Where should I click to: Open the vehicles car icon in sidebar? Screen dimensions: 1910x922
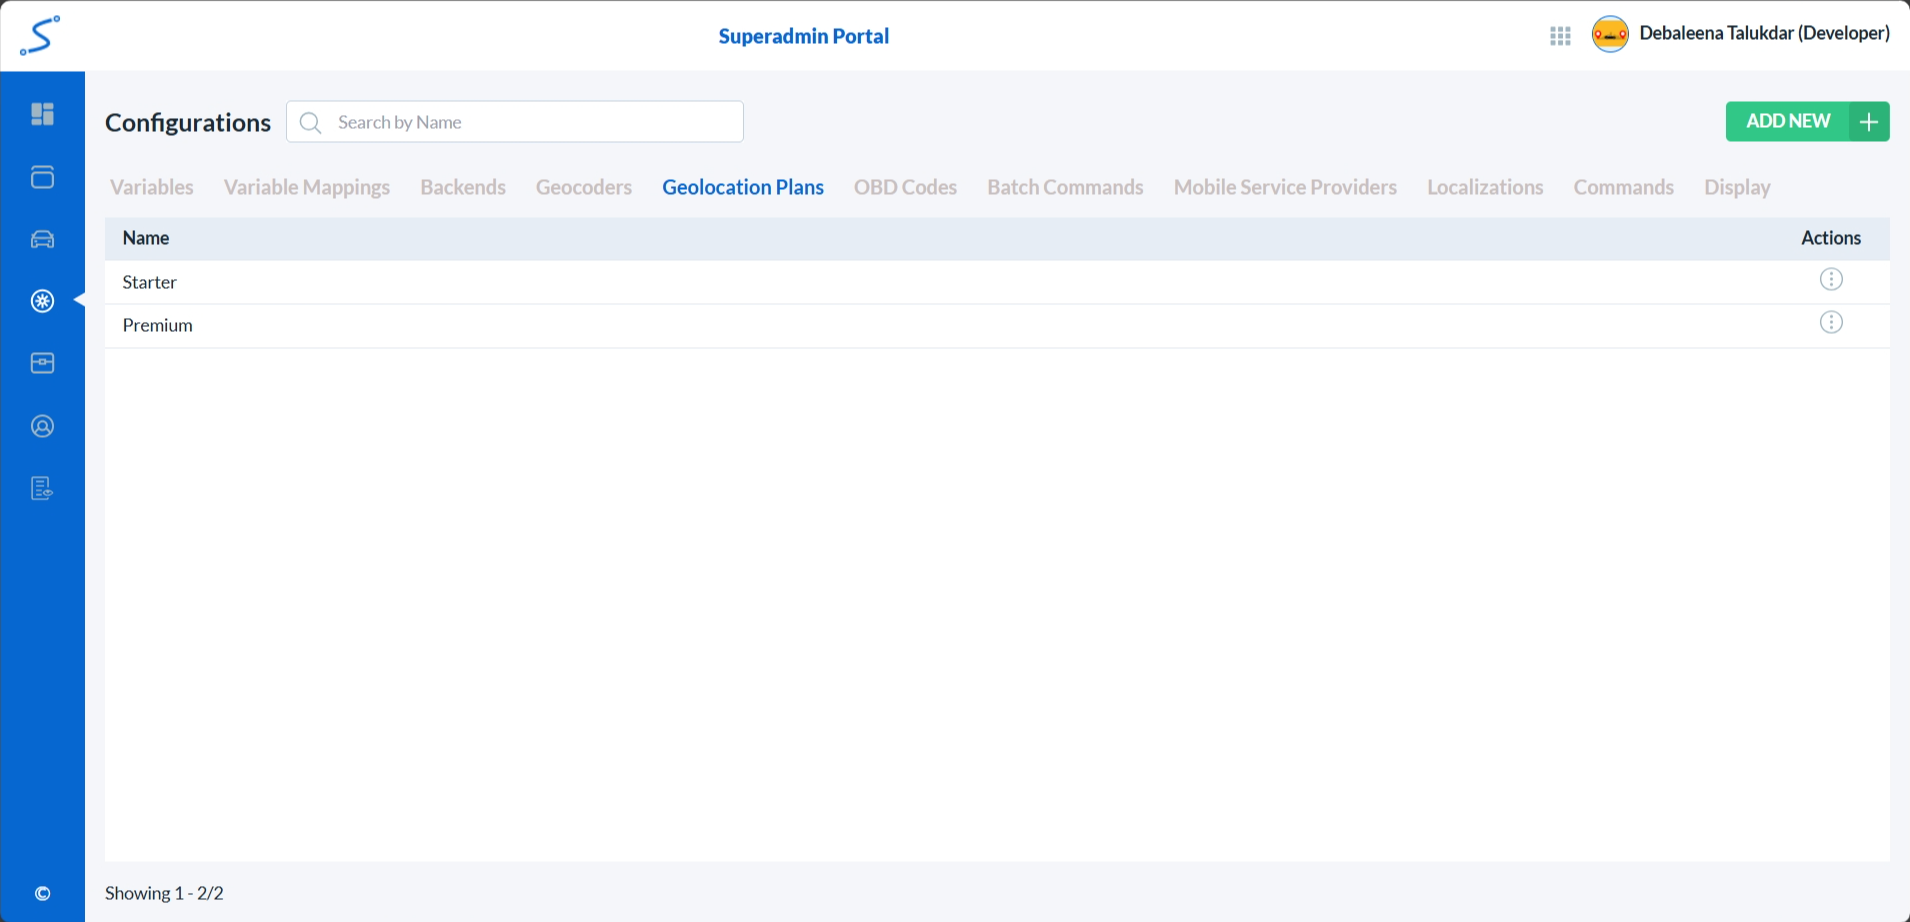(42, 239)
